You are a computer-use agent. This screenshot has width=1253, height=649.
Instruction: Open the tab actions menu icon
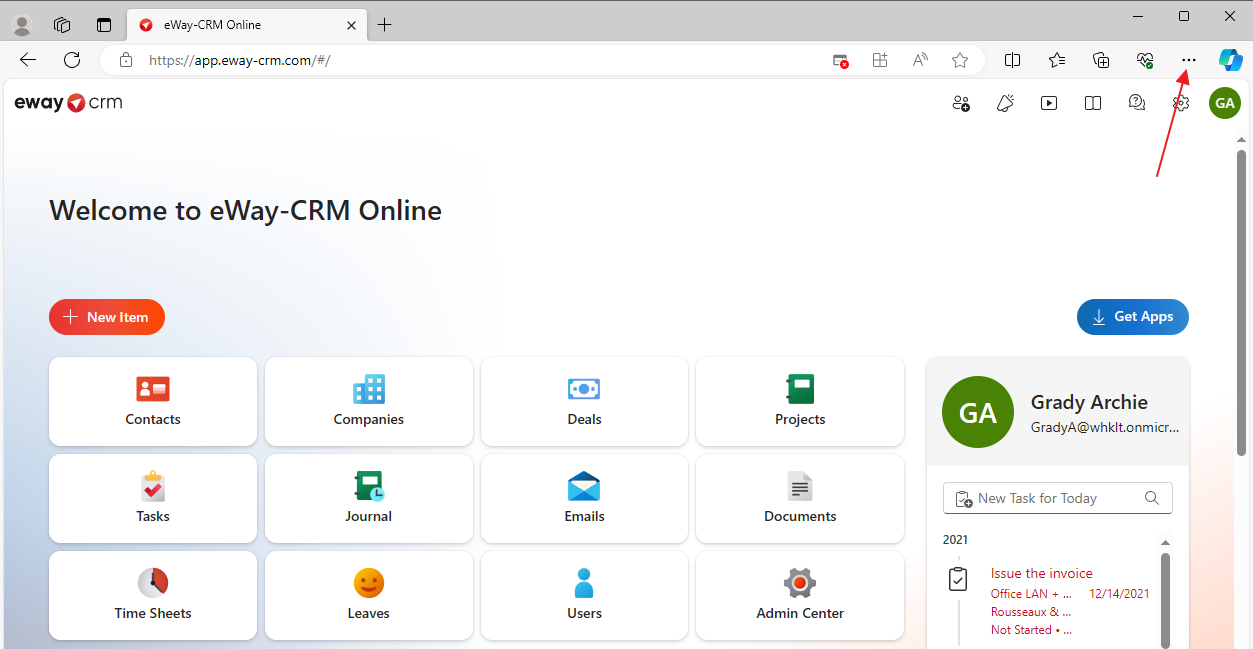coord(104,25)
